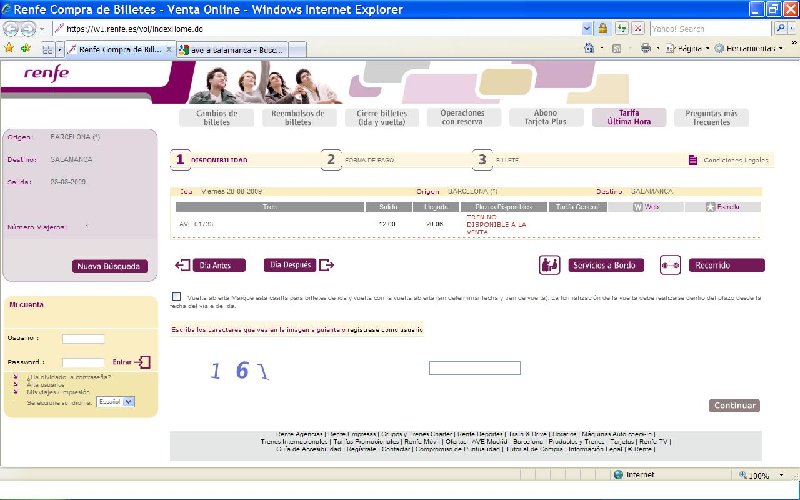
Task: Go forward with the browser Forward arrow
Action: tap(28, 29)
